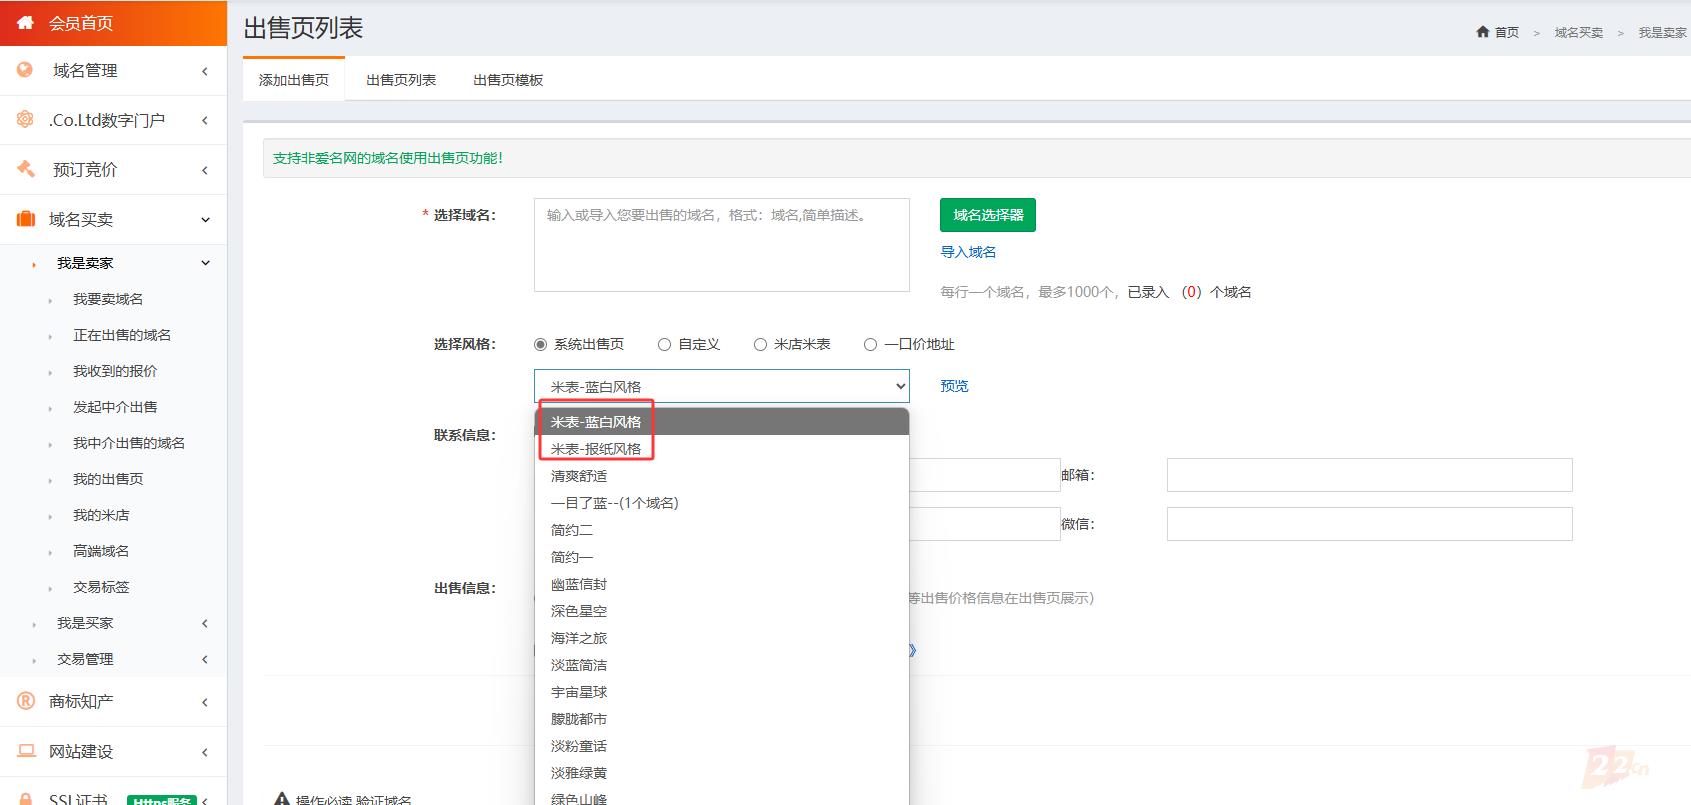The image size is (1691, 805).
Task: Click the breadcrumb home icon at top right
Action: [1482, 32]
